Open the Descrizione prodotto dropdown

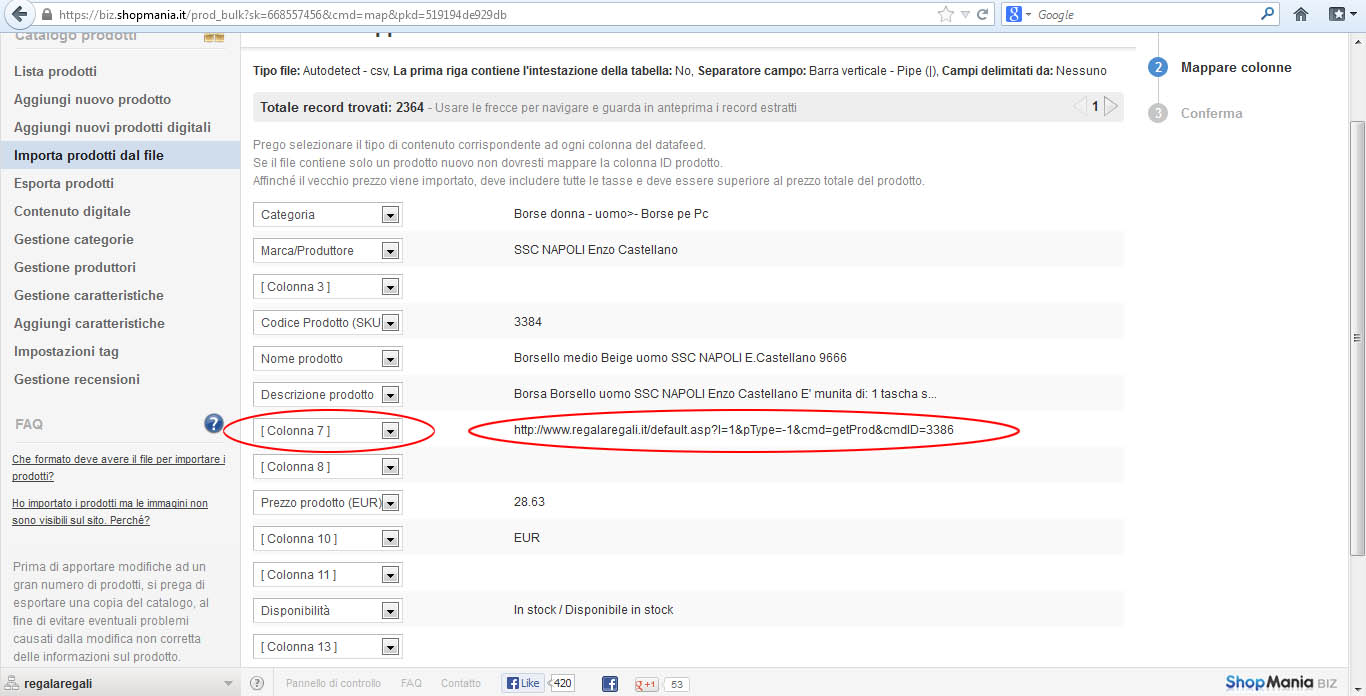(328, 394)
